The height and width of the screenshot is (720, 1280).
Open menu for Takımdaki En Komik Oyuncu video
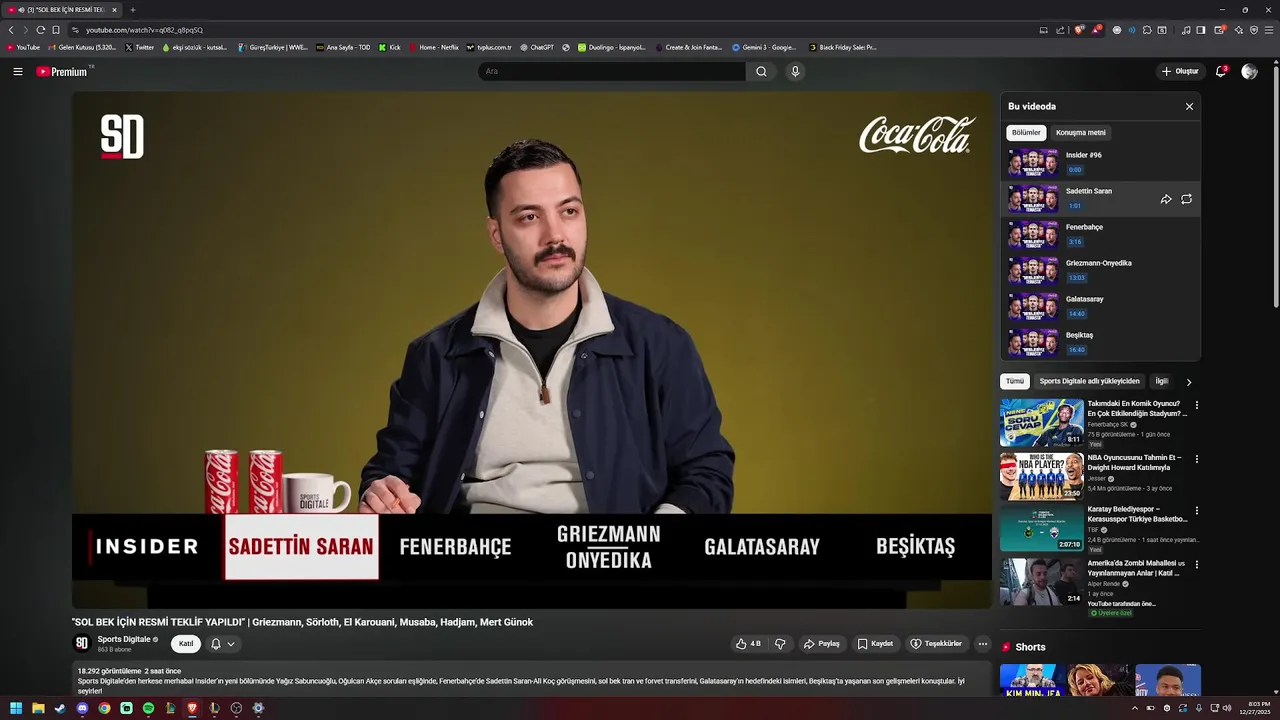coord(1196,405)
